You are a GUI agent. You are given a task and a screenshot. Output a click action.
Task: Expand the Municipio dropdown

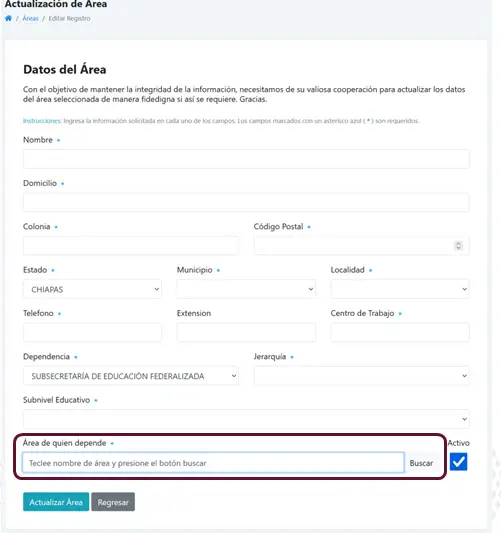click(x=246, y=289)
